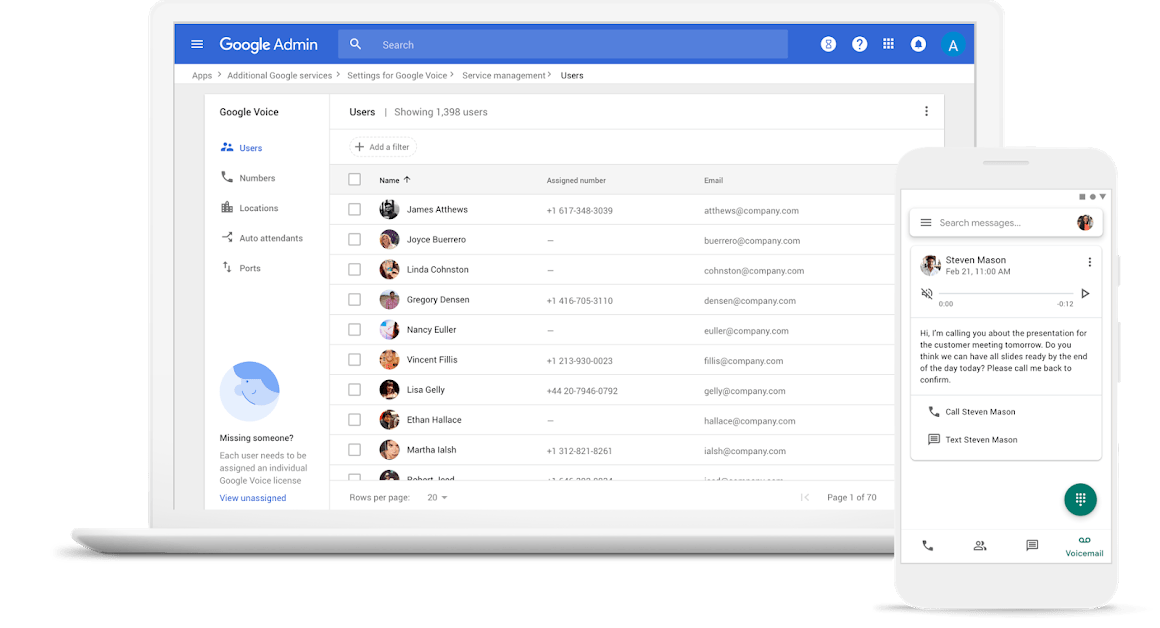
Task: Toggle the speaker mute icon in voicemail
Action: [x=927, y=294]
